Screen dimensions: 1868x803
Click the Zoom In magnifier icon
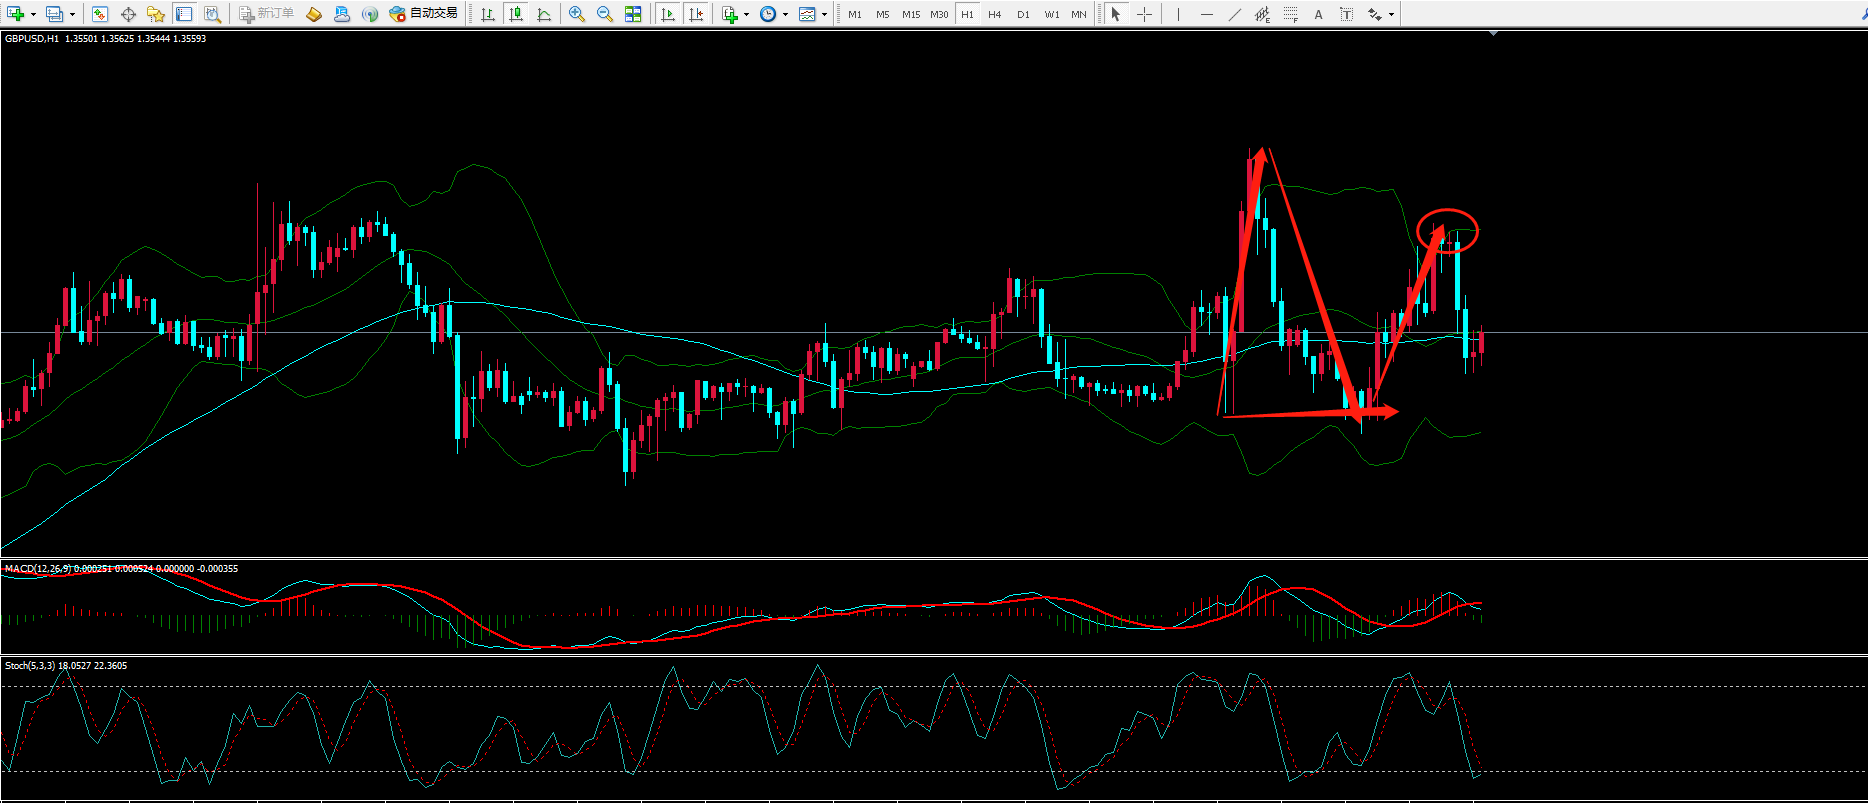576,14
